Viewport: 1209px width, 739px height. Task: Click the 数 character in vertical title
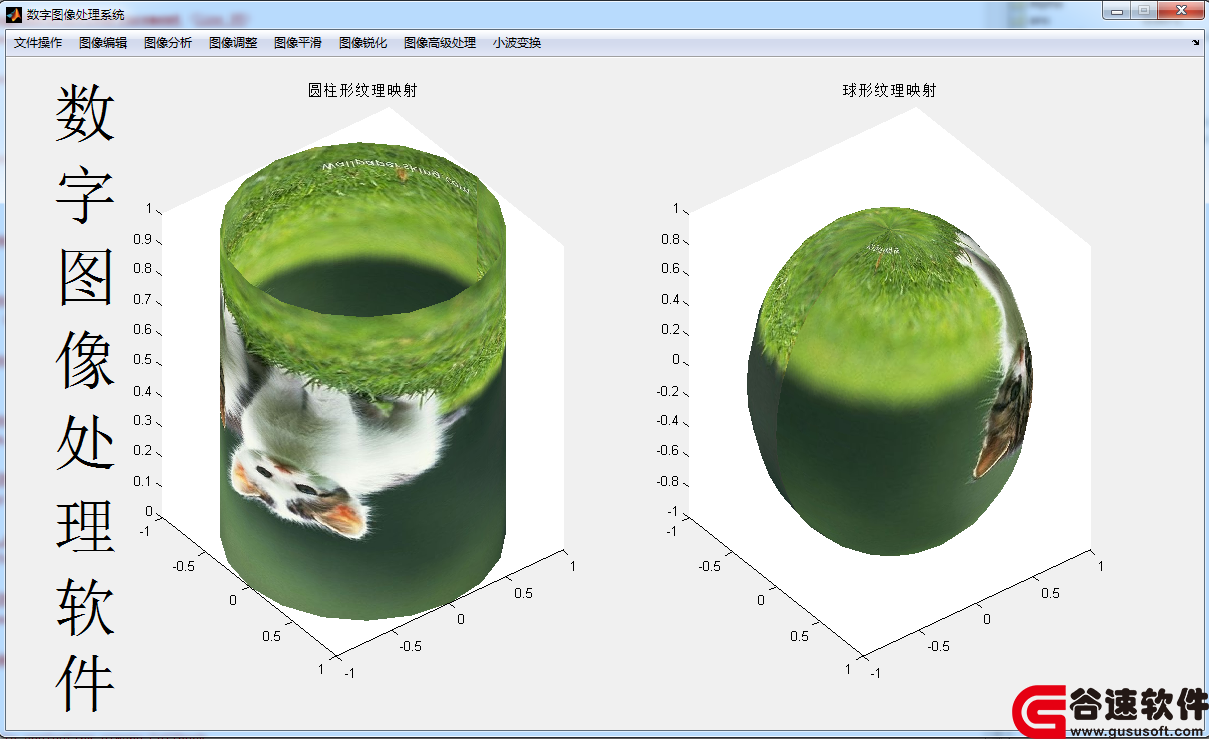coord(85,113)
